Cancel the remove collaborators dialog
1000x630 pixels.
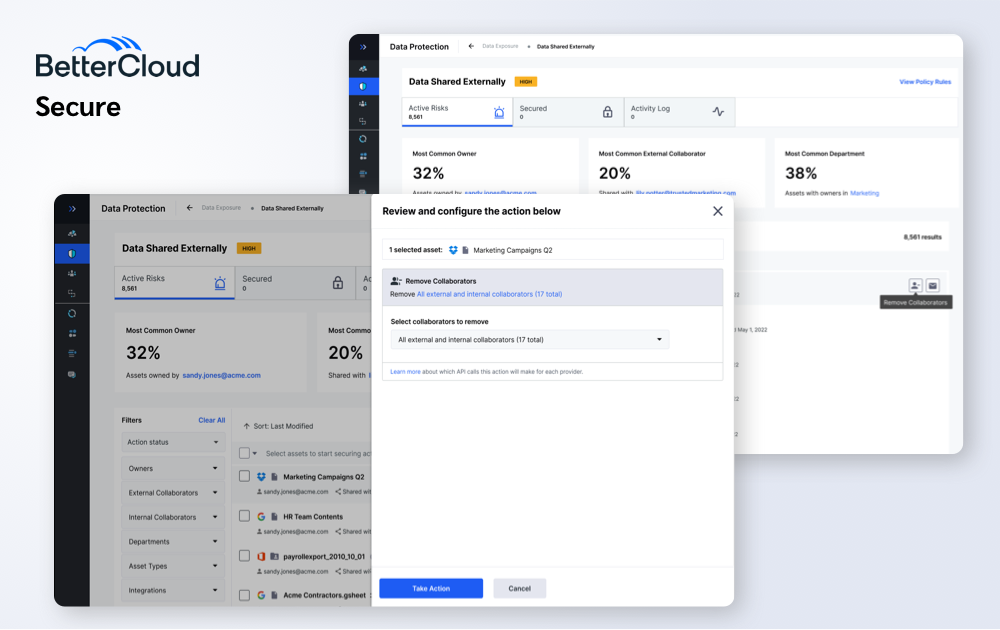pos(520,589)
